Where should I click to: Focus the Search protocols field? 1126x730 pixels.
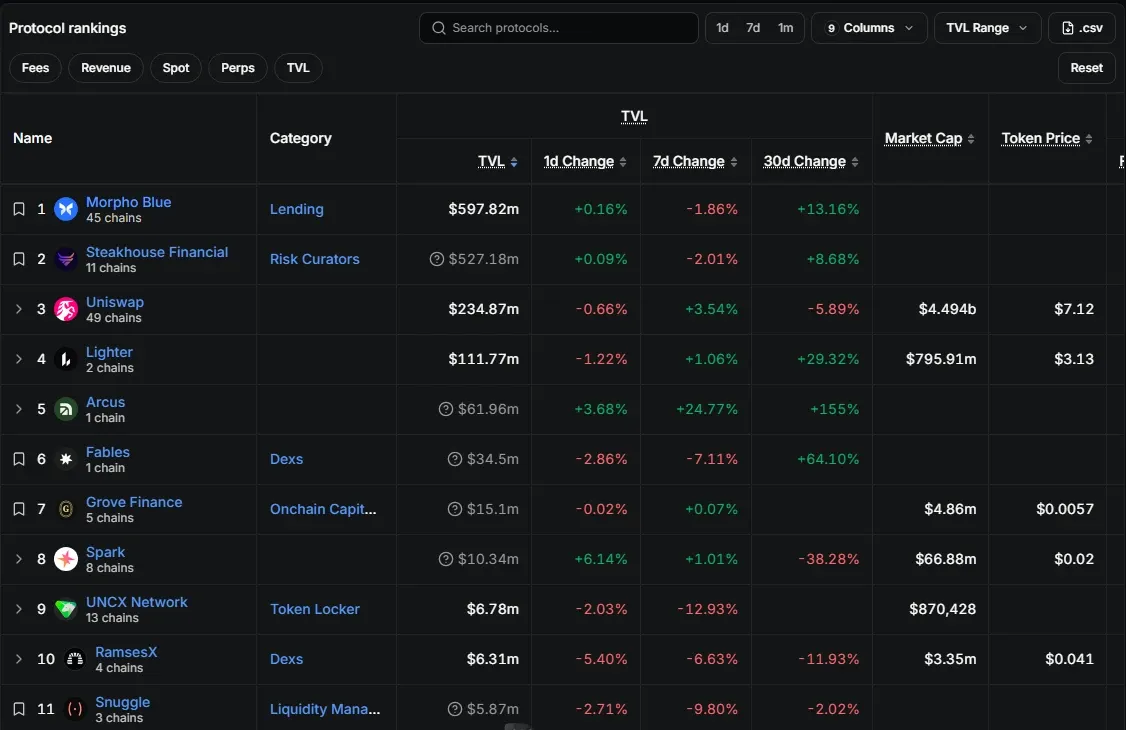pos(559,28)
